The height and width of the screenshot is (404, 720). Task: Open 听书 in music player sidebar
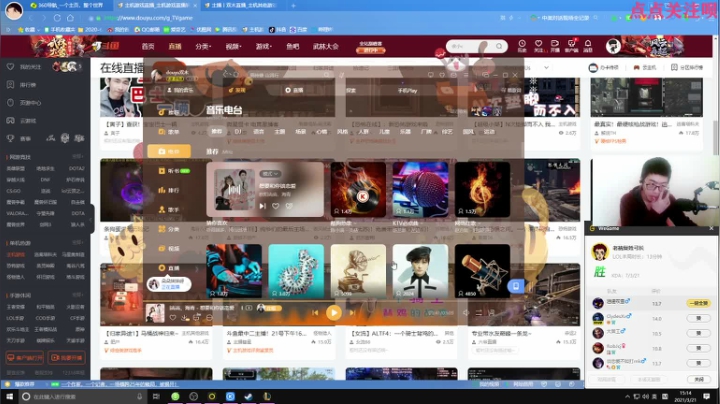(x=174, y=171)
